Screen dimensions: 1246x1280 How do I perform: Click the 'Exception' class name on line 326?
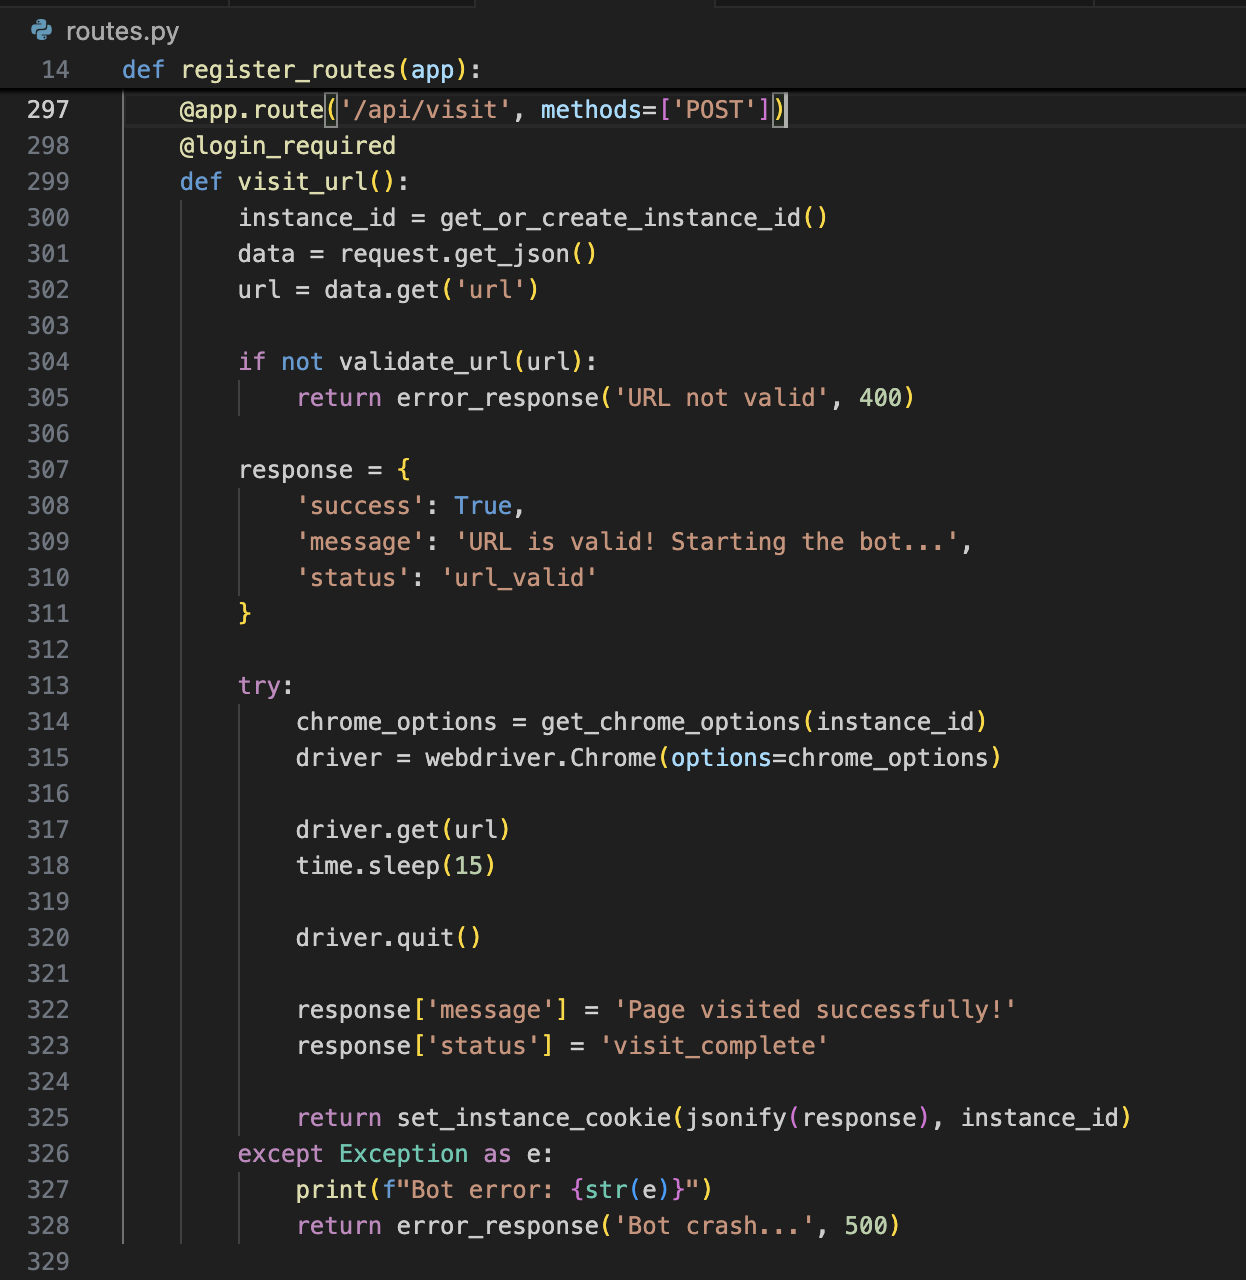click(x=404, y=1154)
